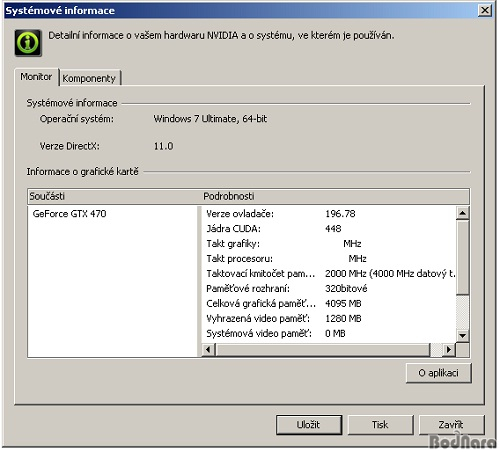Click the Tisk button
Viewport: 500px width, 452px height.
[x=380, y=425]
